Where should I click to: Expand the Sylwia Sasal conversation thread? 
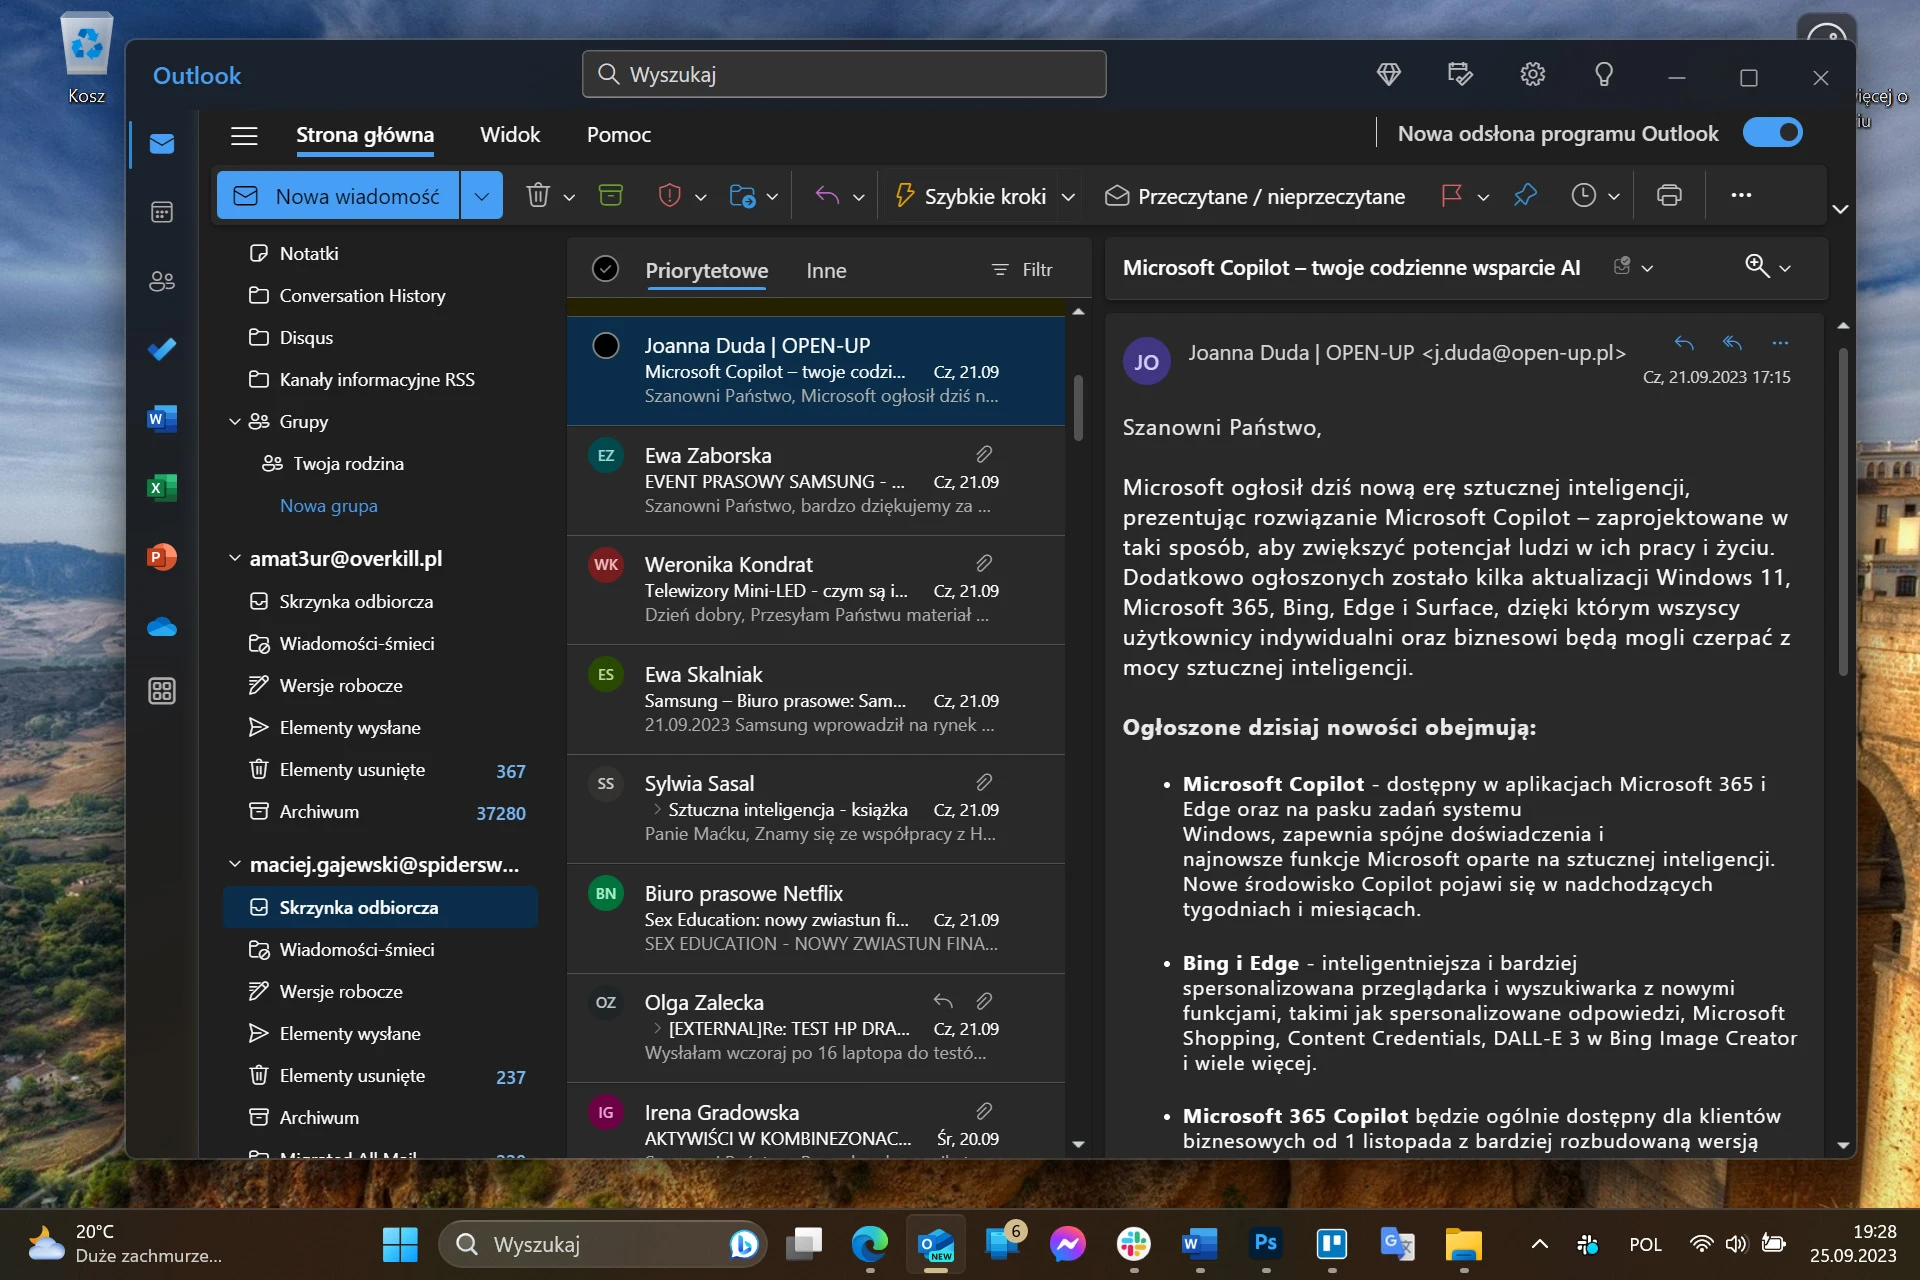click(x=657, y=809)
